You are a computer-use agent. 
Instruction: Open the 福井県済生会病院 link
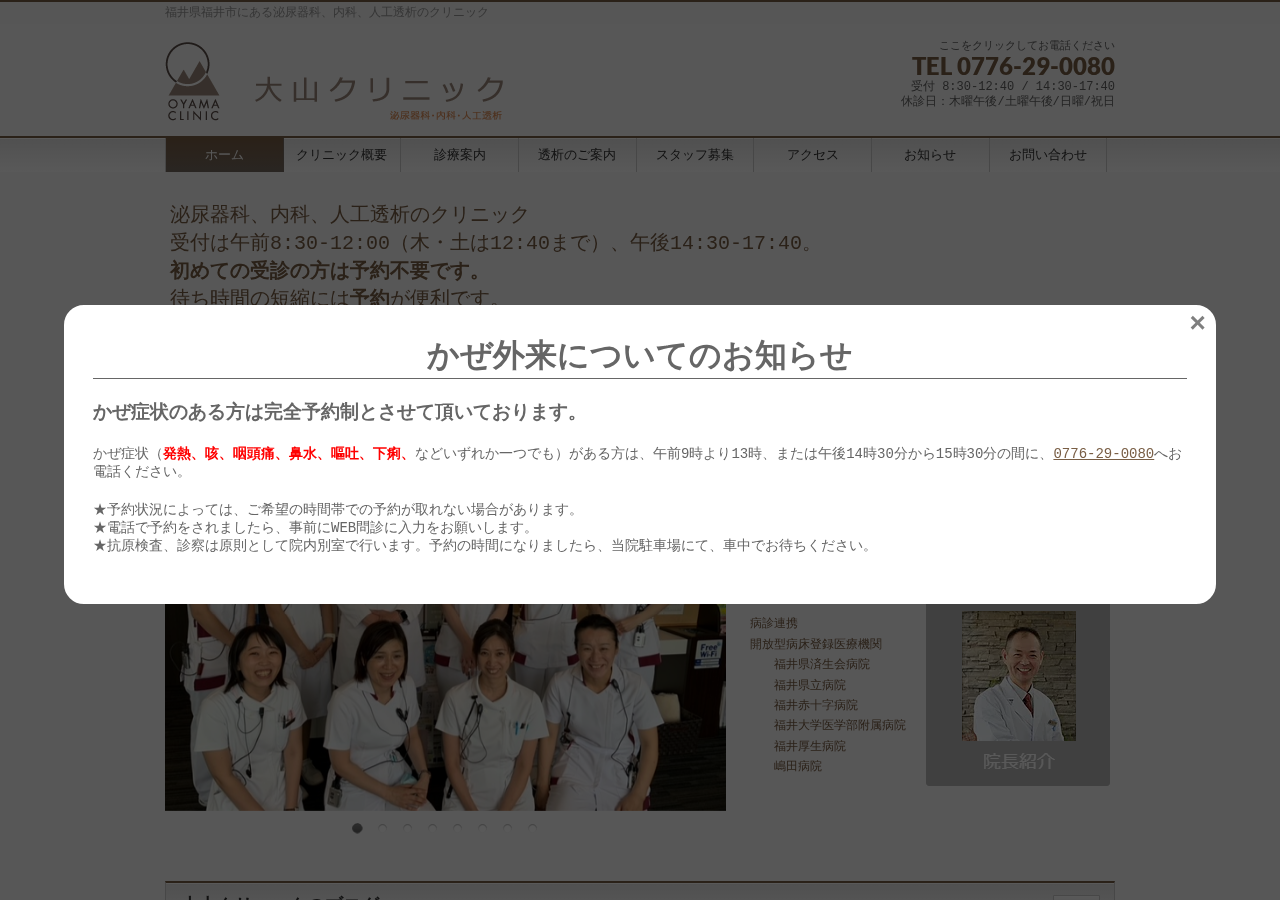pos(822,664)
